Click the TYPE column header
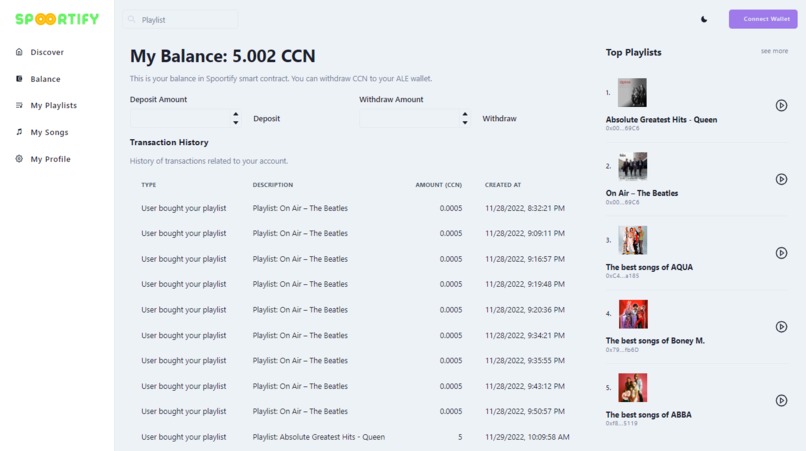 pos(149,185)
